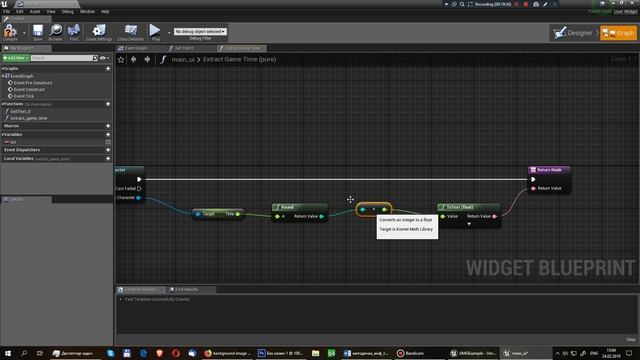Viewport: 640px width, 360px height.
Task: Select the Return Node header
Action: tap(549, 170)
